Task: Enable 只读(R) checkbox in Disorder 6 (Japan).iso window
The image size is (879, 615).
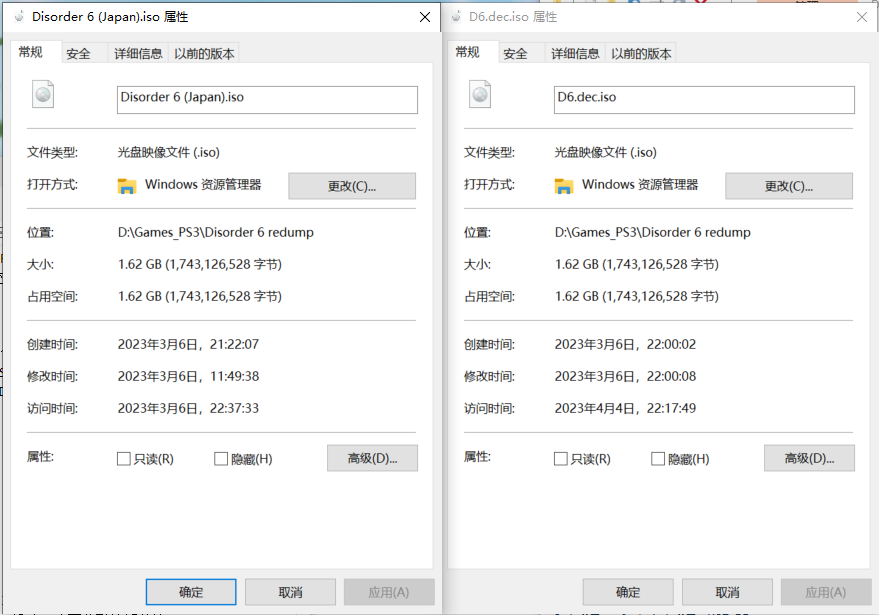Action: tap(124, 459)
